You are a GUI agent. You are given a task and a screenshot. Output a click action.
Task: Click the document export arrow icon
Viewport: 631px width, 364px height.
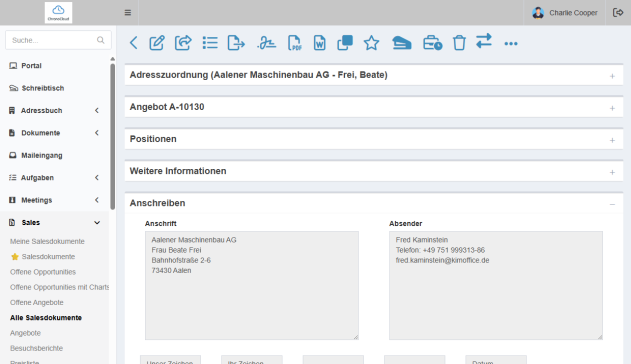tap(236, 43)
